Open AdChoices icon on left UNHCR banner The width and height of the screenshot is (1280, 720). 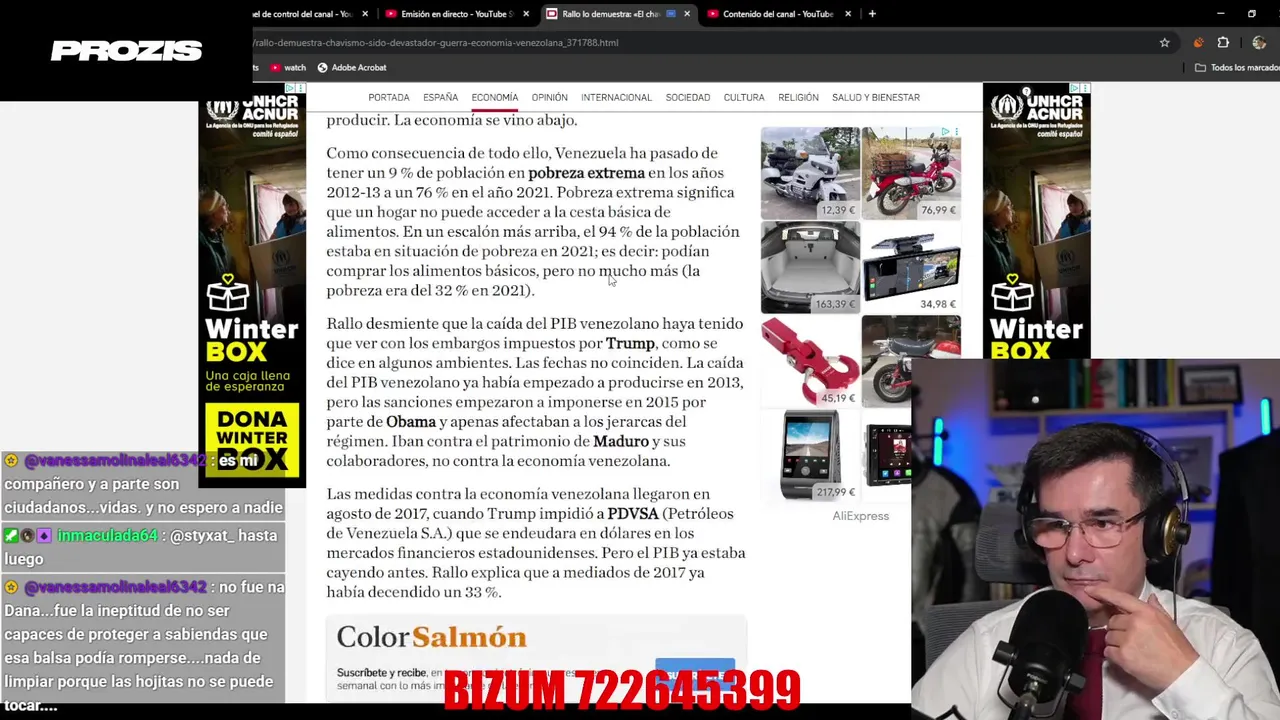[289, 88]
